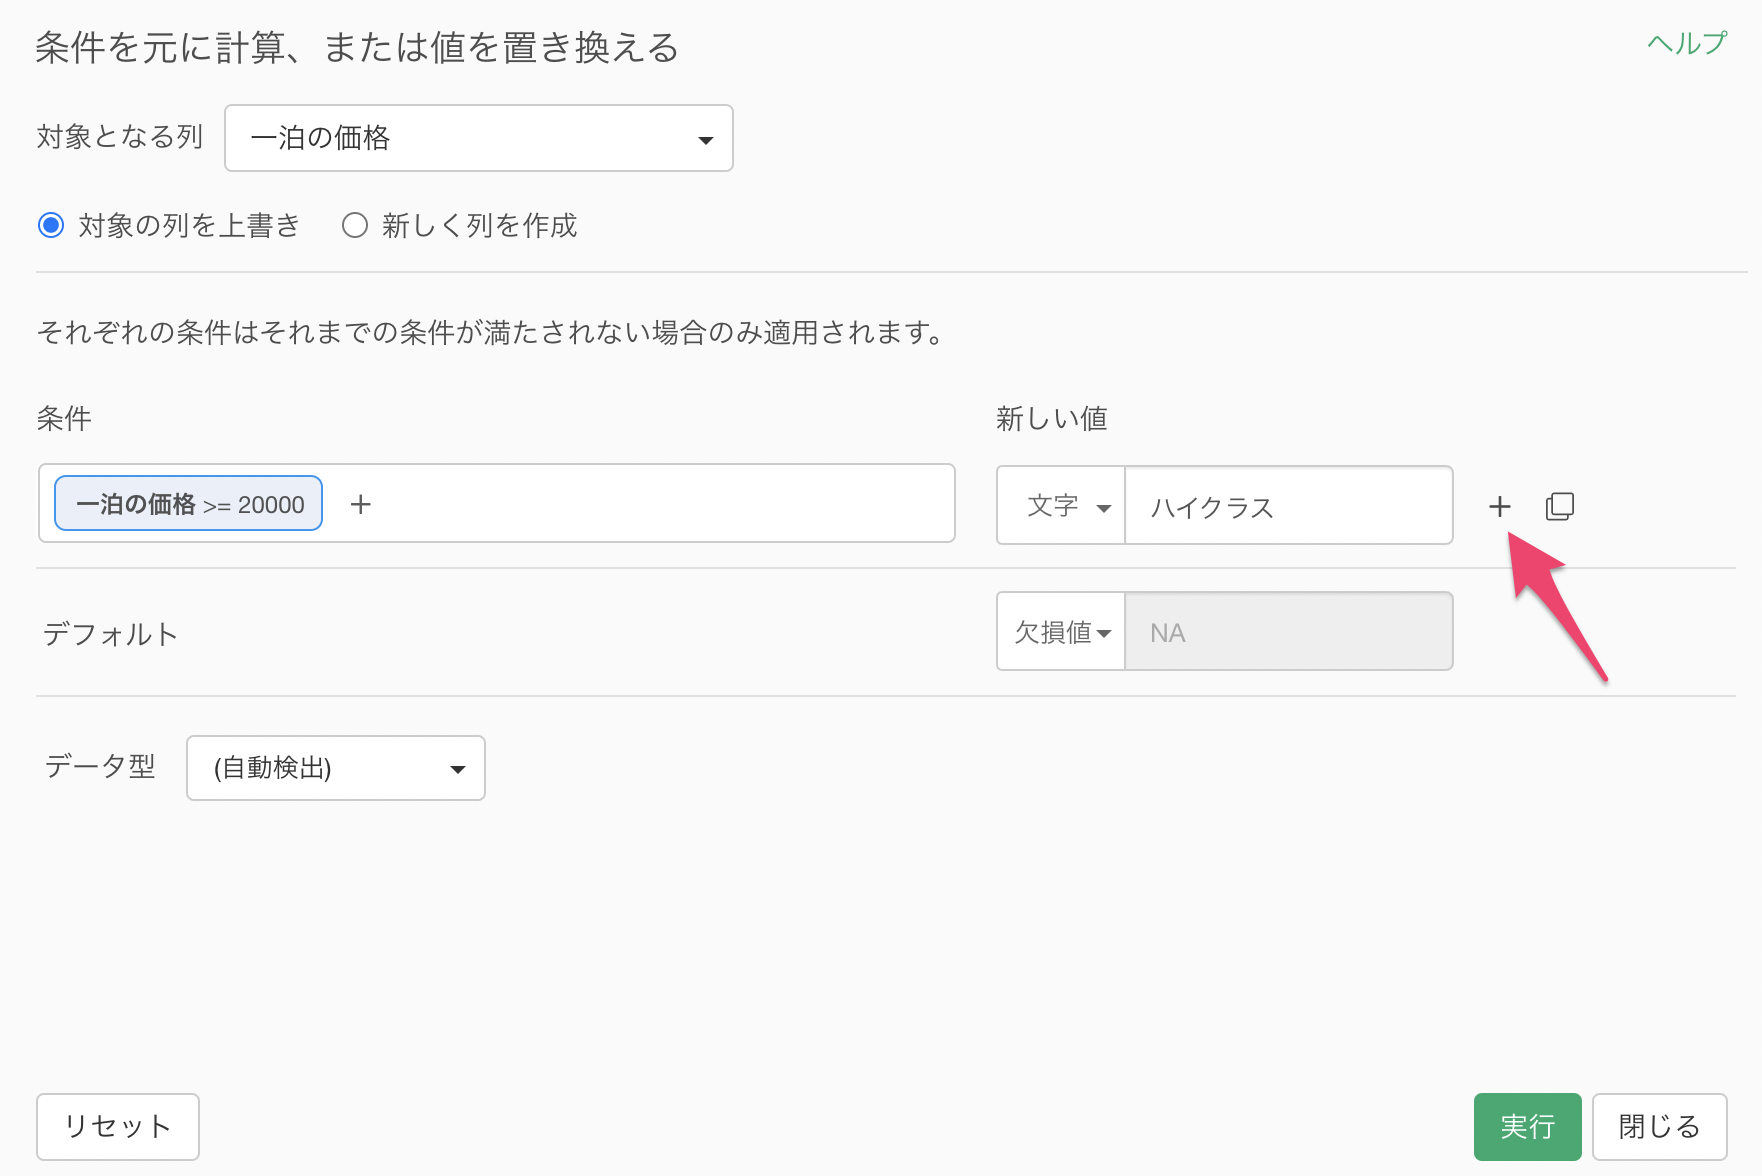Screen dimensions: 1762x1176
Task: Expand the データ型 (自動検出) dropdown
Action: pyautogui.click(x=336, y=768)
